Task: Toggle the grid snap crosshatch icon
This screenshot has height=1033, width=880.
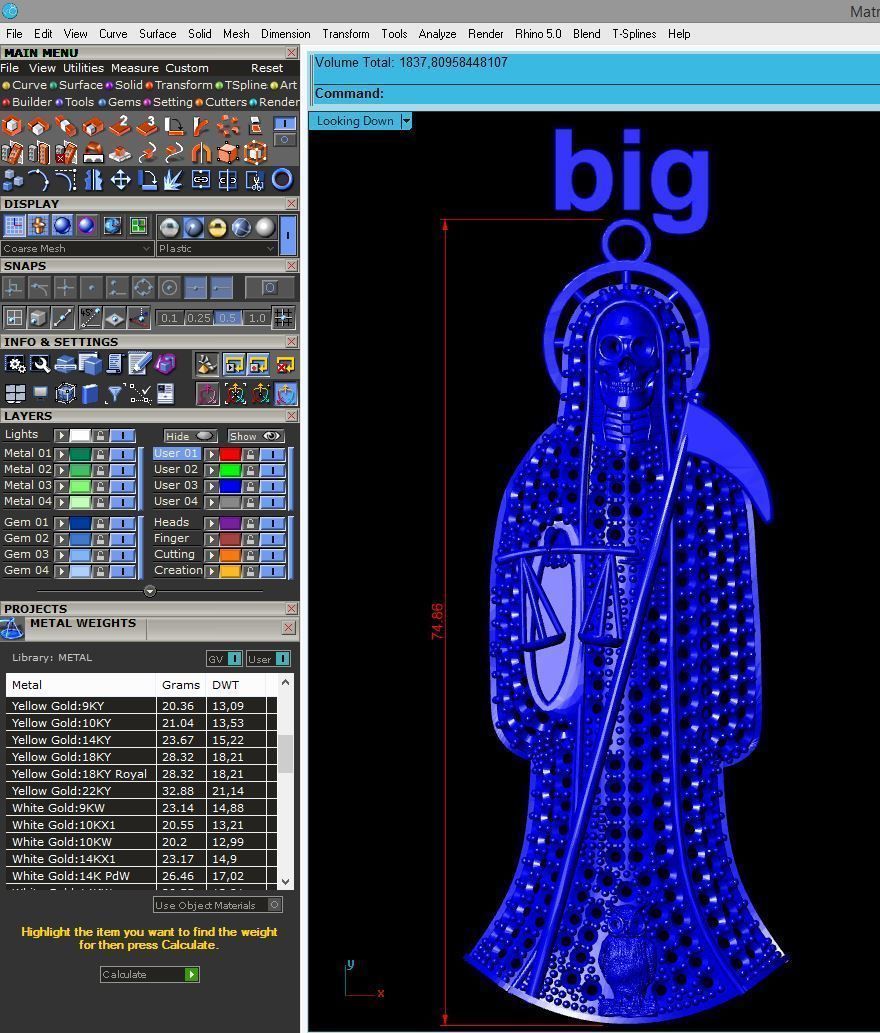Action: 283,318
